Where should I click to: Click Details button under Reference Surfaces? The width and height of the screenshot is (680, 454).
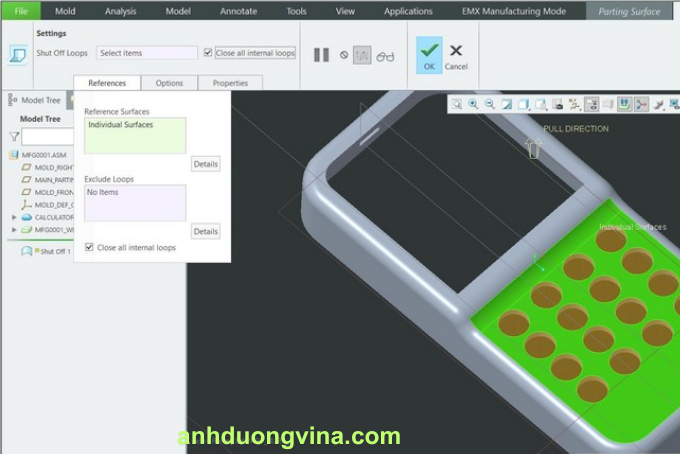tap(205, 164)
